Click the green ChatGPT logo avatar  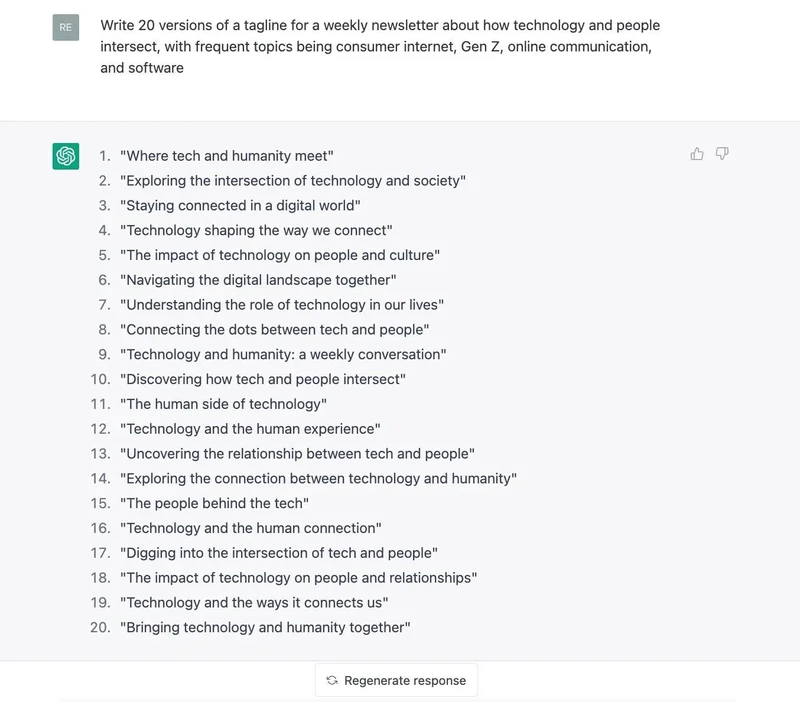click(x=66, y=156)
